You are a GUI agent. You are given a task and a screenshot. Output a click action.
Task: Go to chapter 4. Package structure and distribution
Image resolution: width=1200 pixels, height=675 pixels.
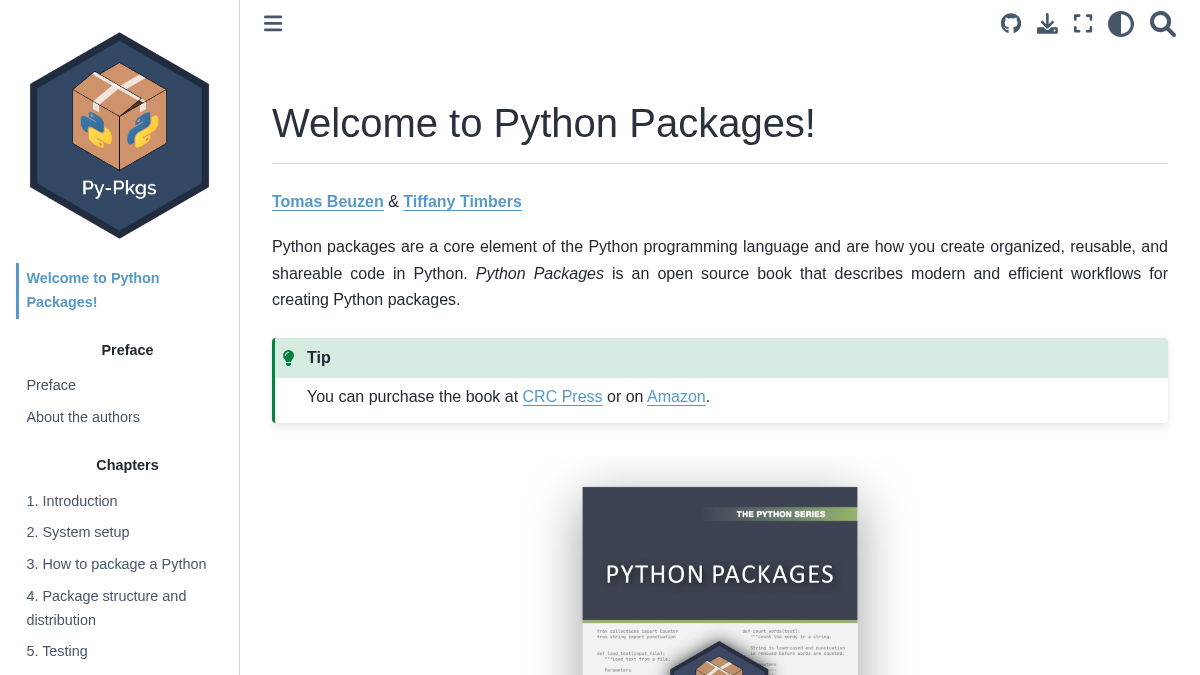(x=106, y=608)
